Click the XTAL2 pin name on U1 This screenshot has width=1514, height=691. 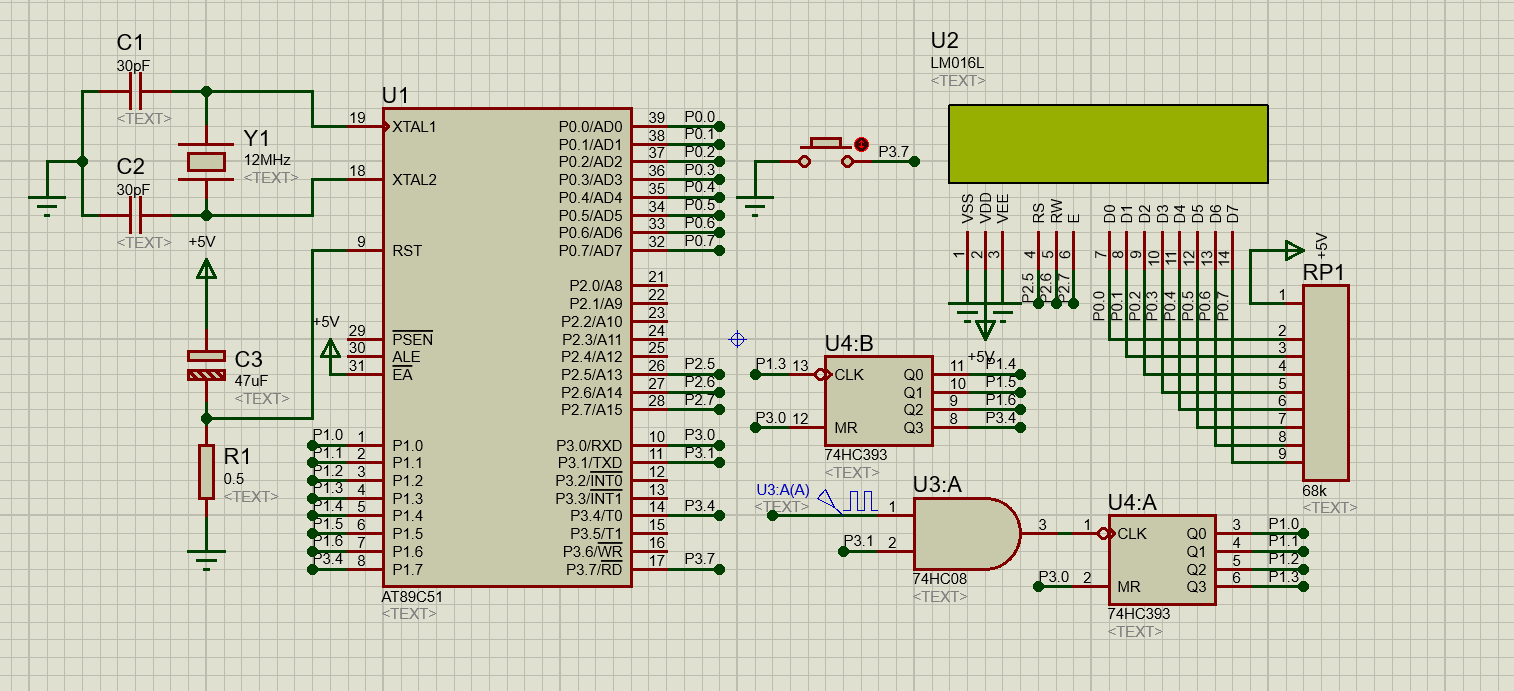coord(415,180)
